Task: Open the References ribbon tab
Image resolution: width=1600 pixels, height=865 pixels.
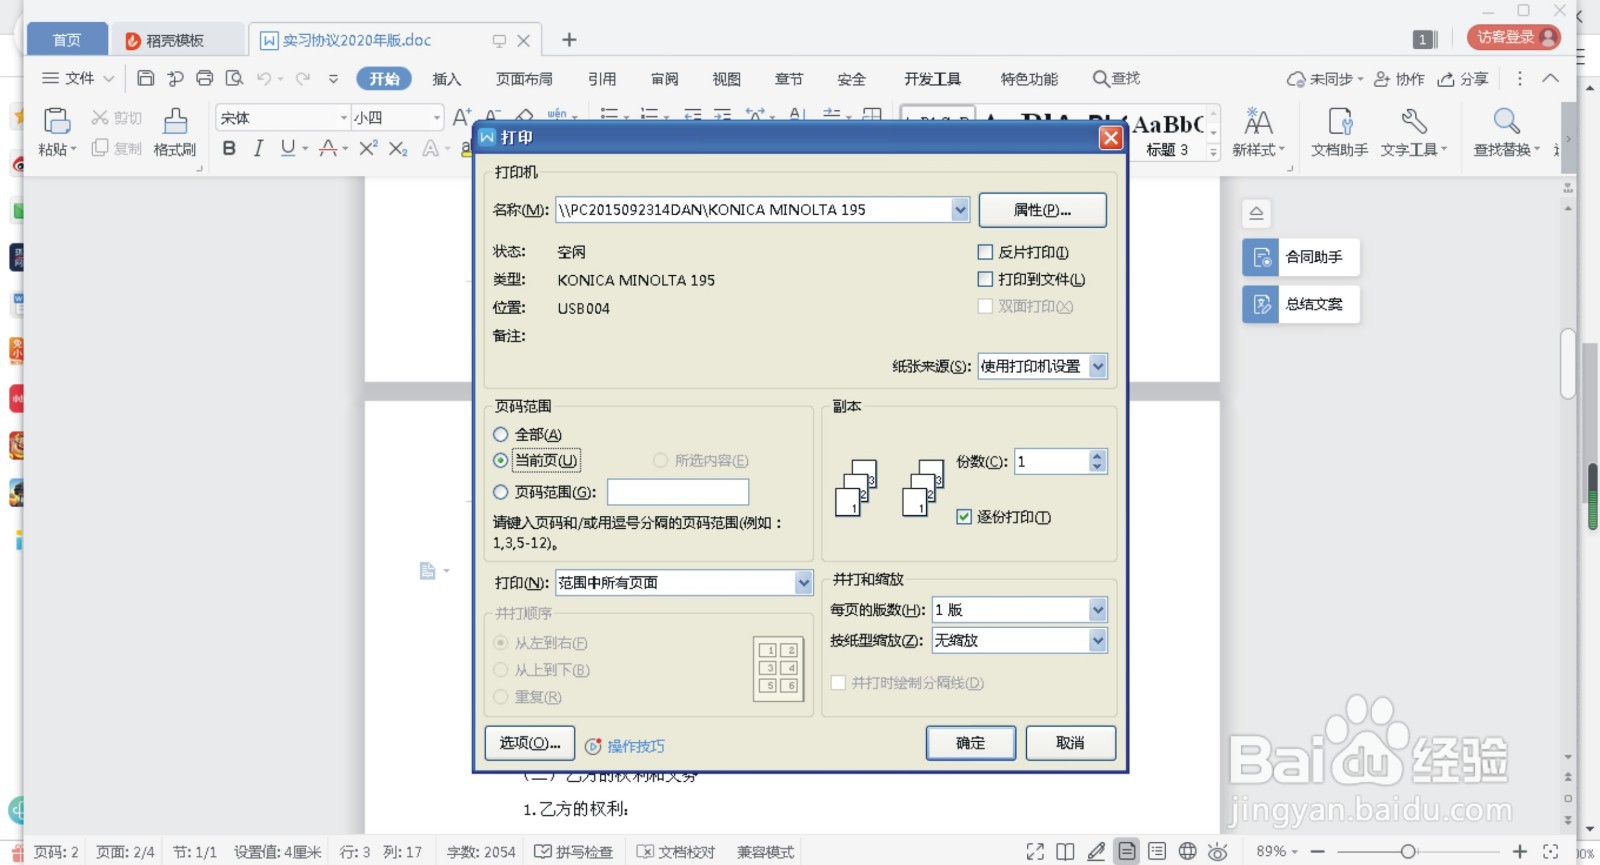Action: pos(602,79)
